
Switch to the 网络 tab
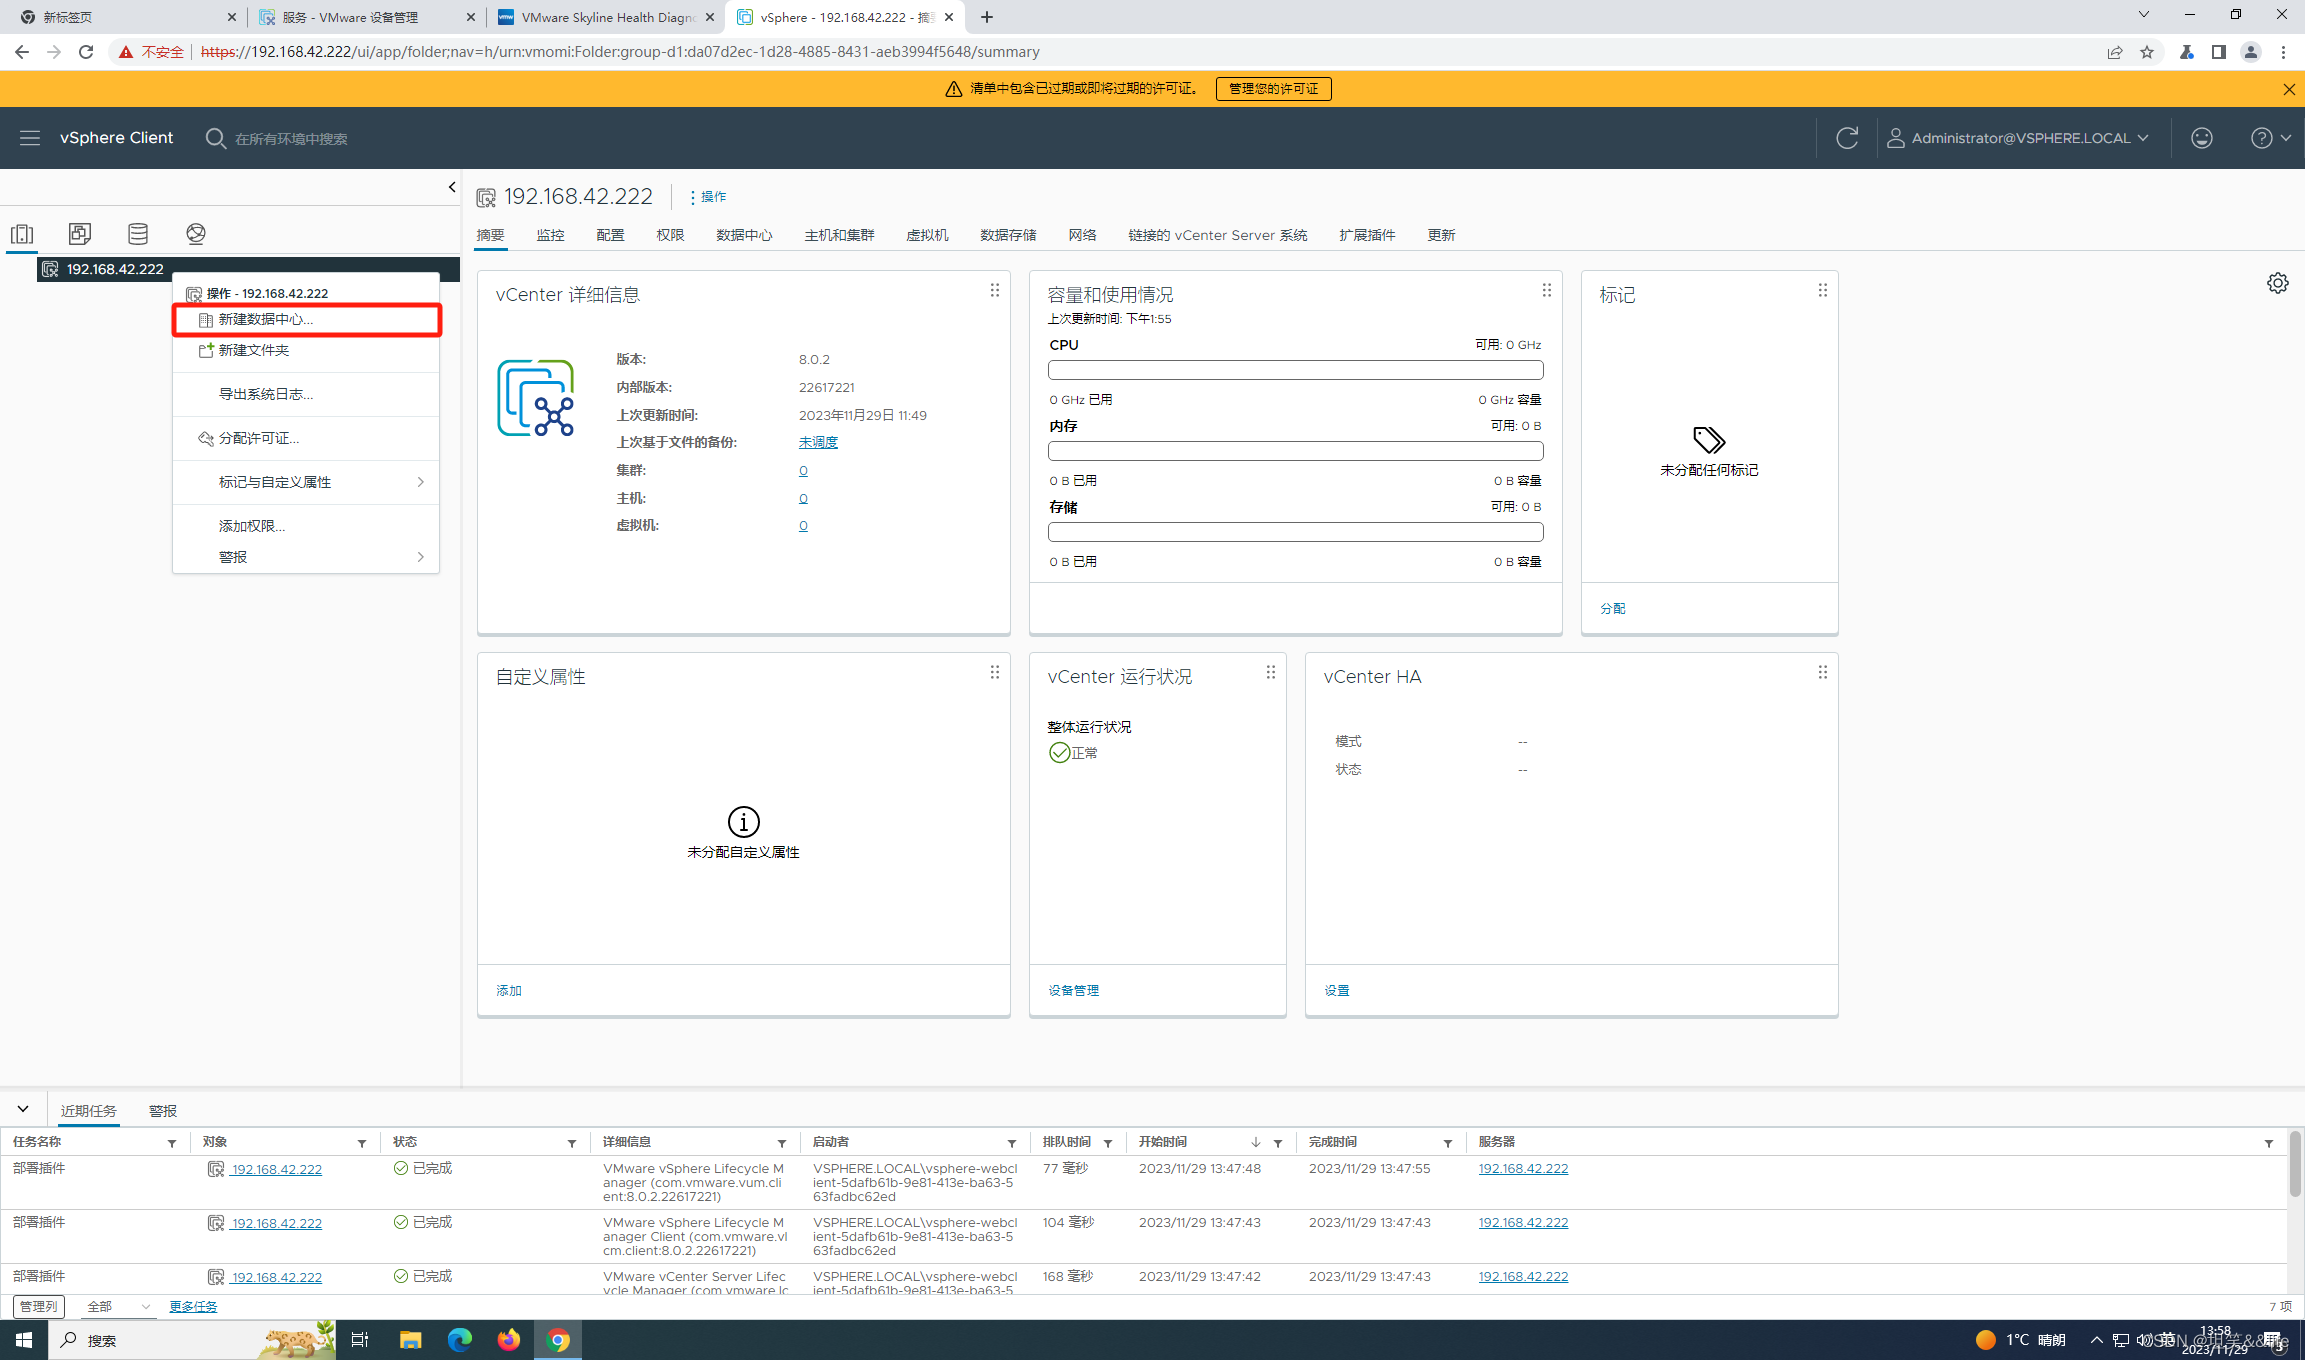1082,235
